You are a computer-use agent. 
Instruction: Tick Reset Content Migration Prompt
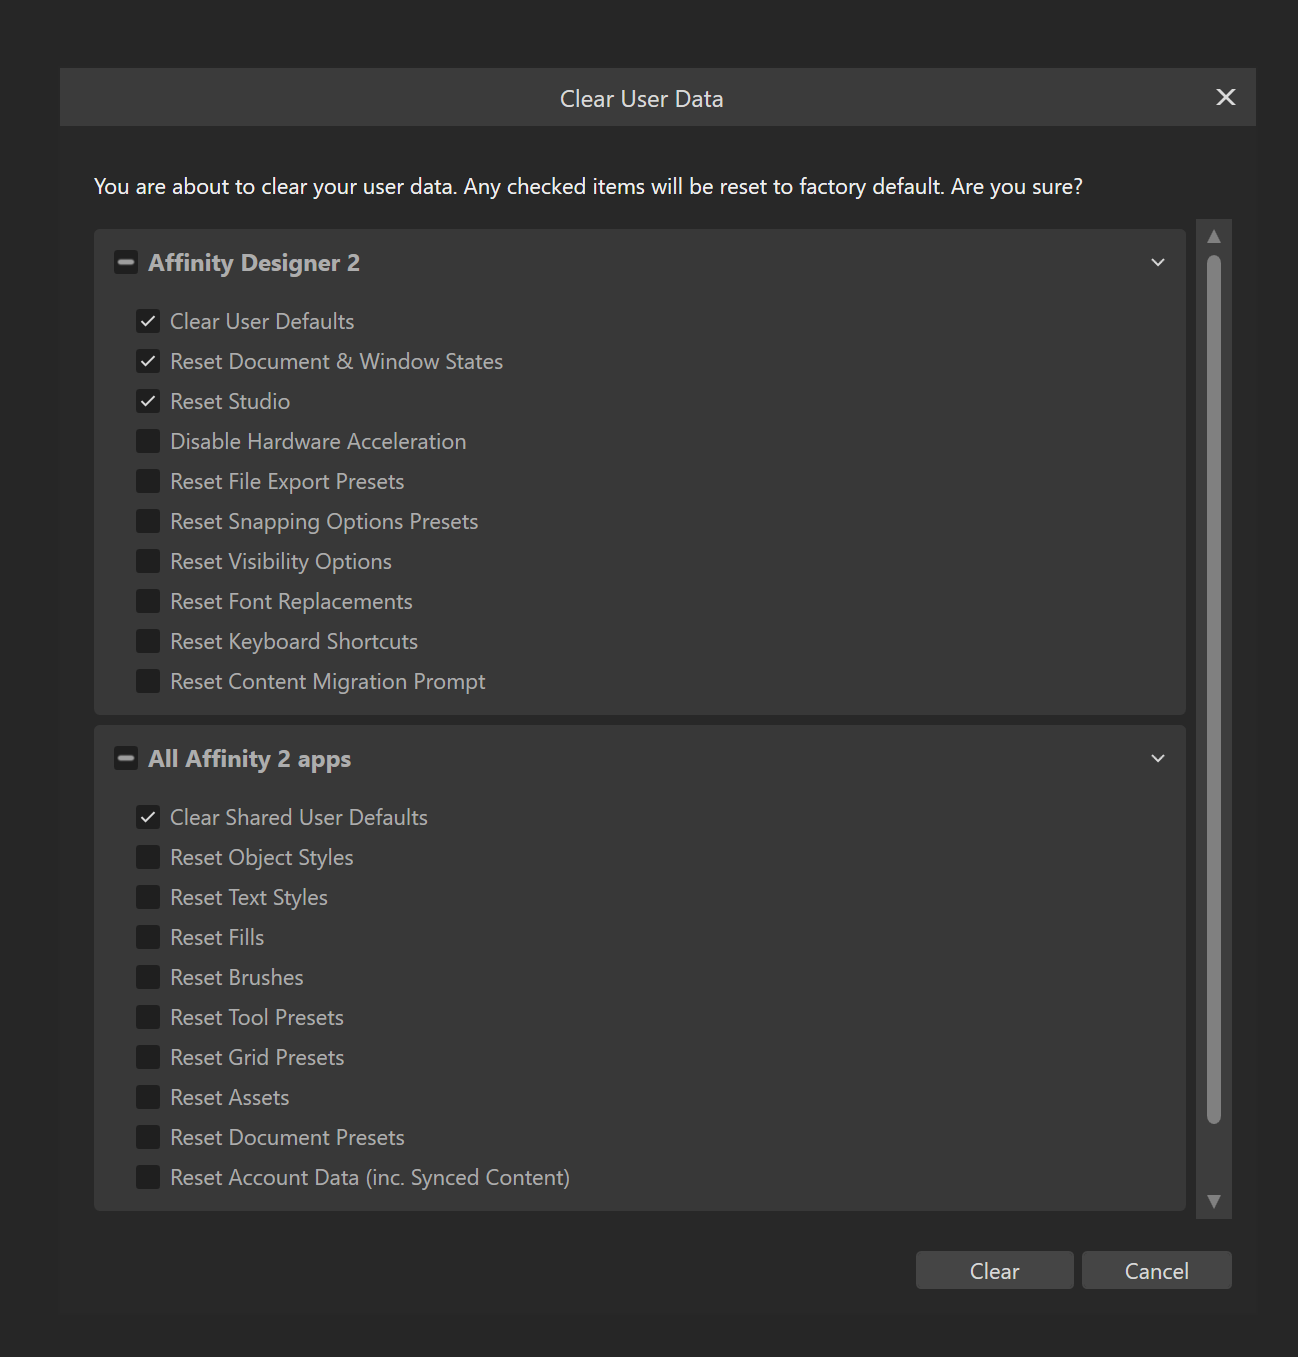[148, 681]
